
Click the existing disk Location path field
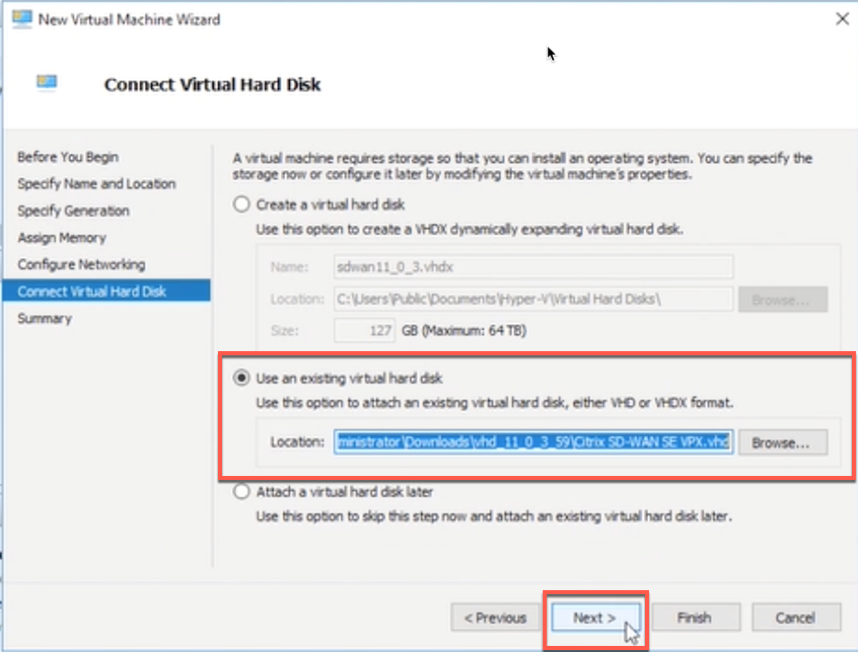pyautogui.click(x=534, y=441)
